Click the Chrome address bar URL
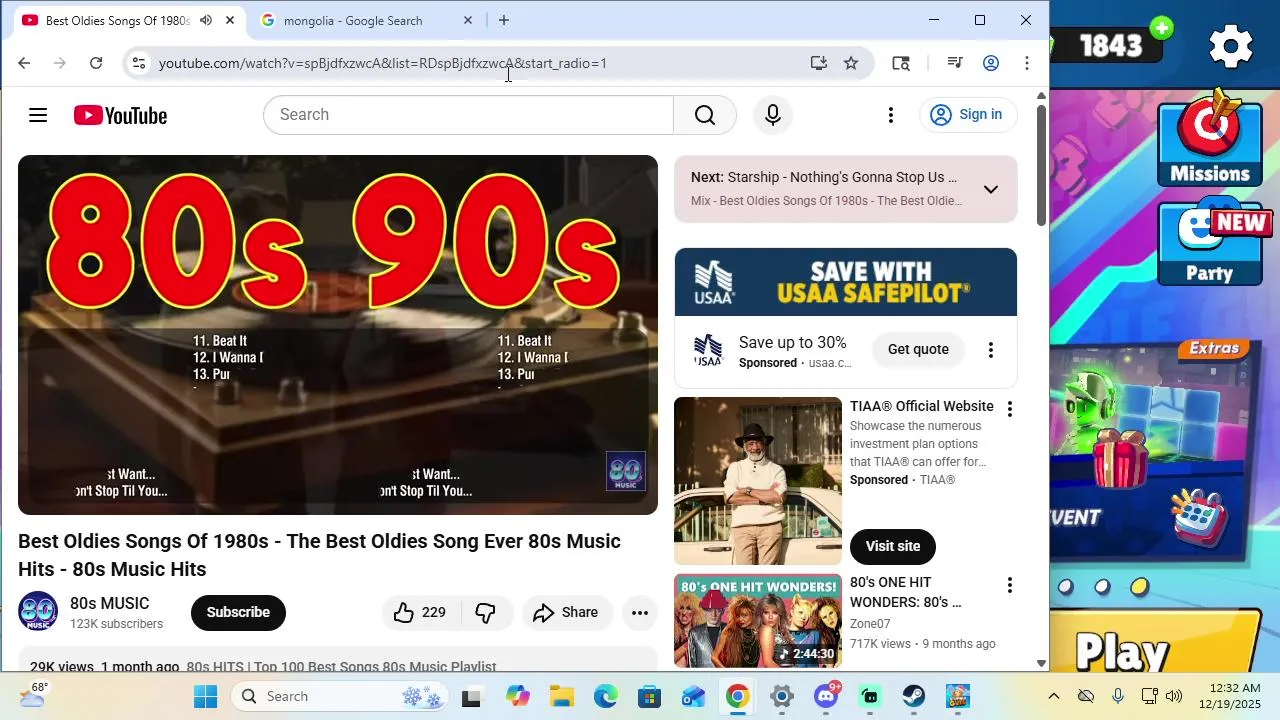This screenshot has height=720, width=1280. 383,63
